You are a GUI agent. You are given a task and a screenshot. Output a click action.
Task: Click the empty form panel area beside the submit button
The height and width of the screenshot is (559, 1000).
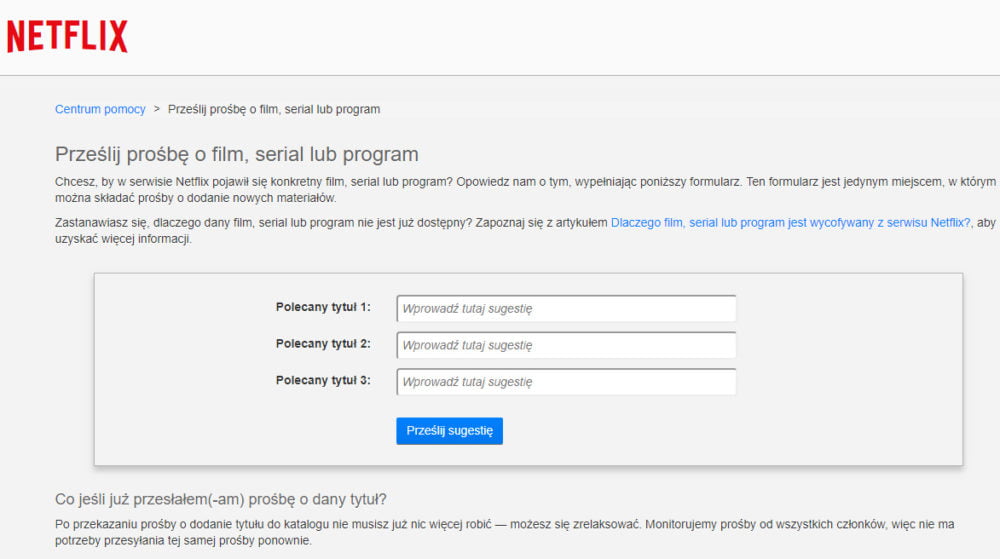[700, 431]
